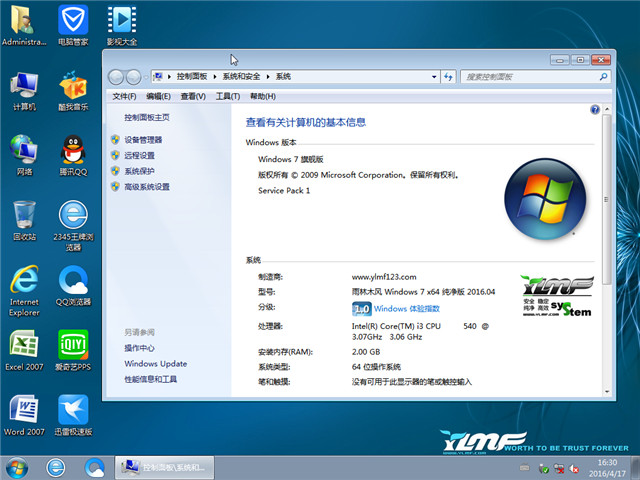Launch Internet Explorer from the taskbar

pyautogui.click(x=56, y=468)
